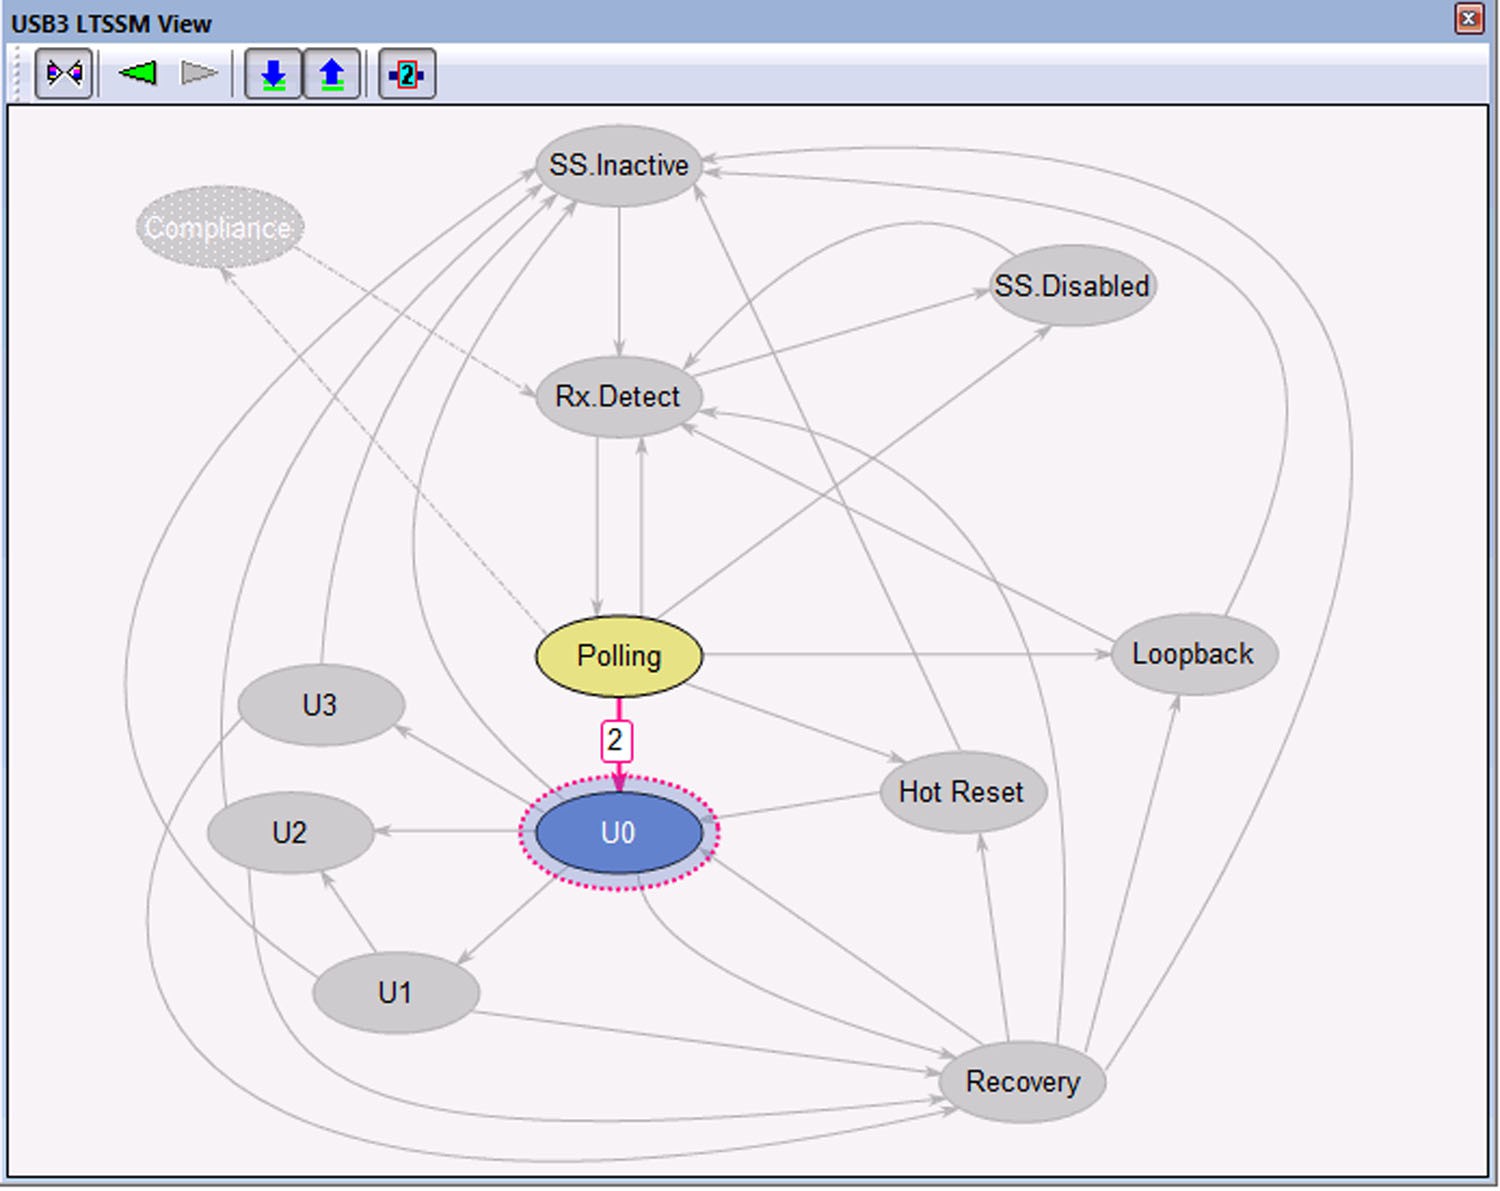Screen dimensions: 1500x1191
Task: Pick the Rx.Detect state node
Action: (618, 396)
